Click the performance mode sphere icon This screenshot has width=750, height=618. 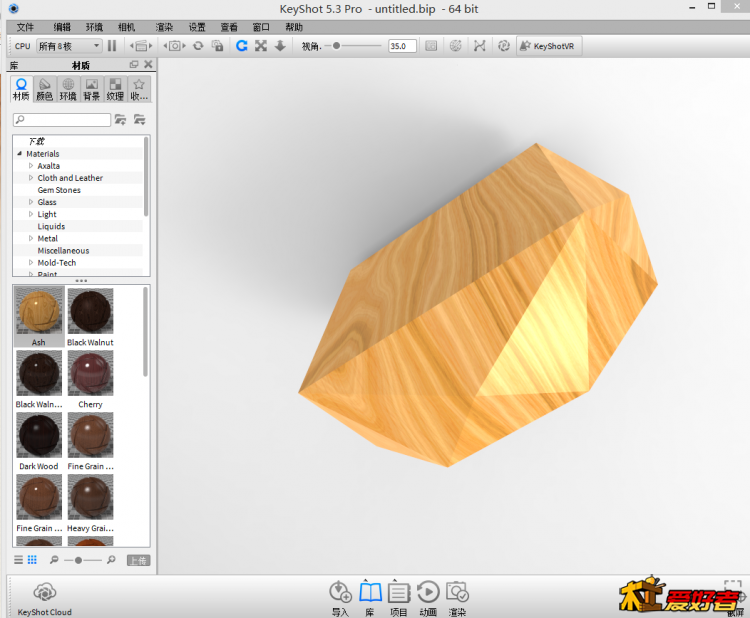click(456, 46)
